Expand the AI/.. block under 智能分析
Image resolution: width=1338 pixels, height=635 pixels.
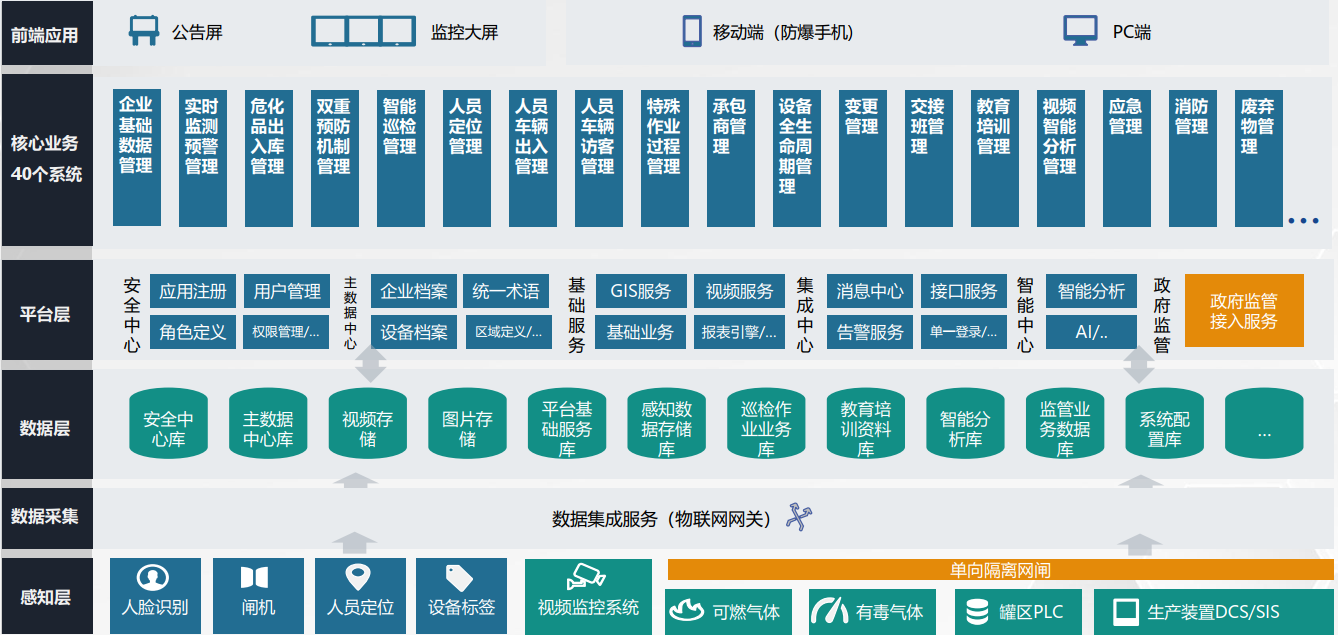[1091, 332]
